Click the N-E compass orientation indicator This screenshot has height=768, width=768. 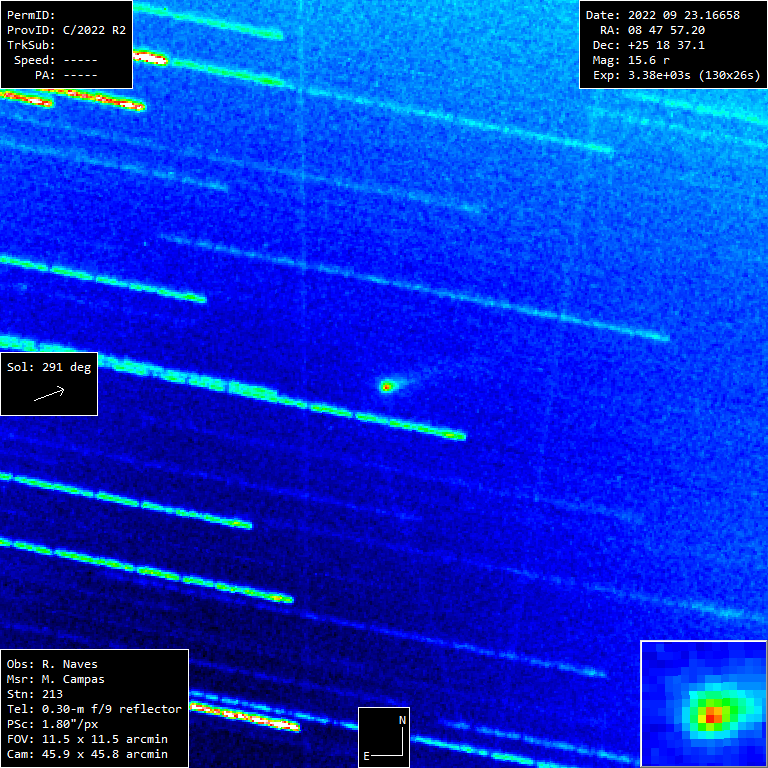coord(384,737)
